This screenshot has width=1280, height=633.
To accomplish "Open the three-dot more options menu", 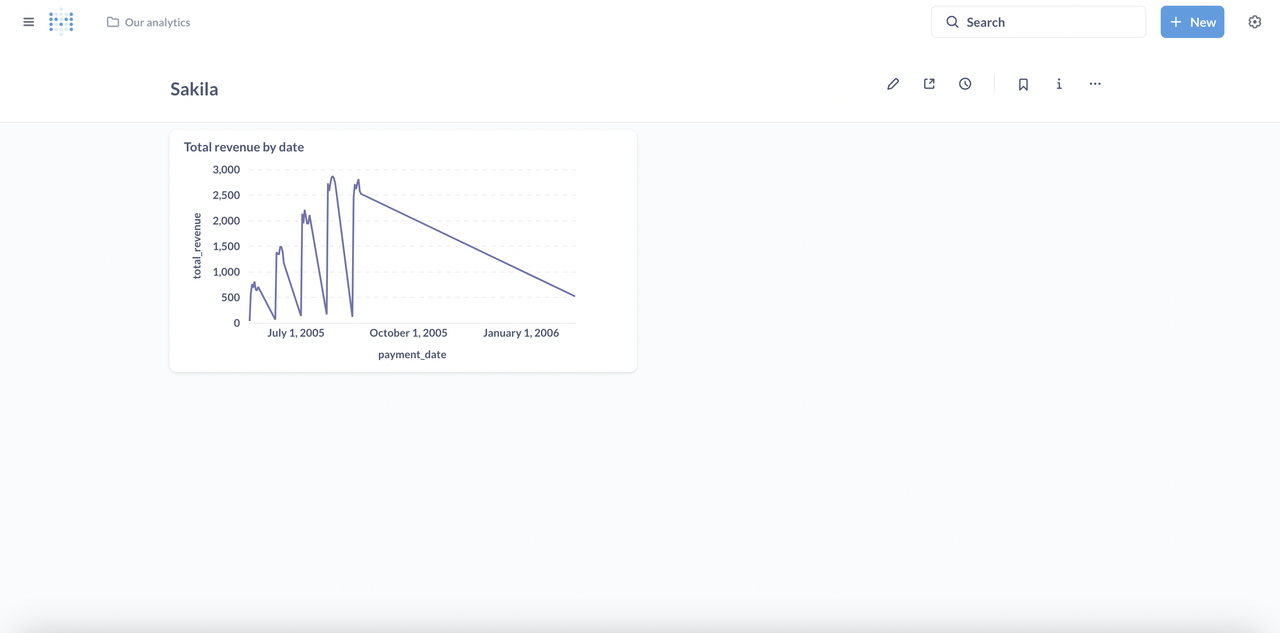I will point(1095,84).
